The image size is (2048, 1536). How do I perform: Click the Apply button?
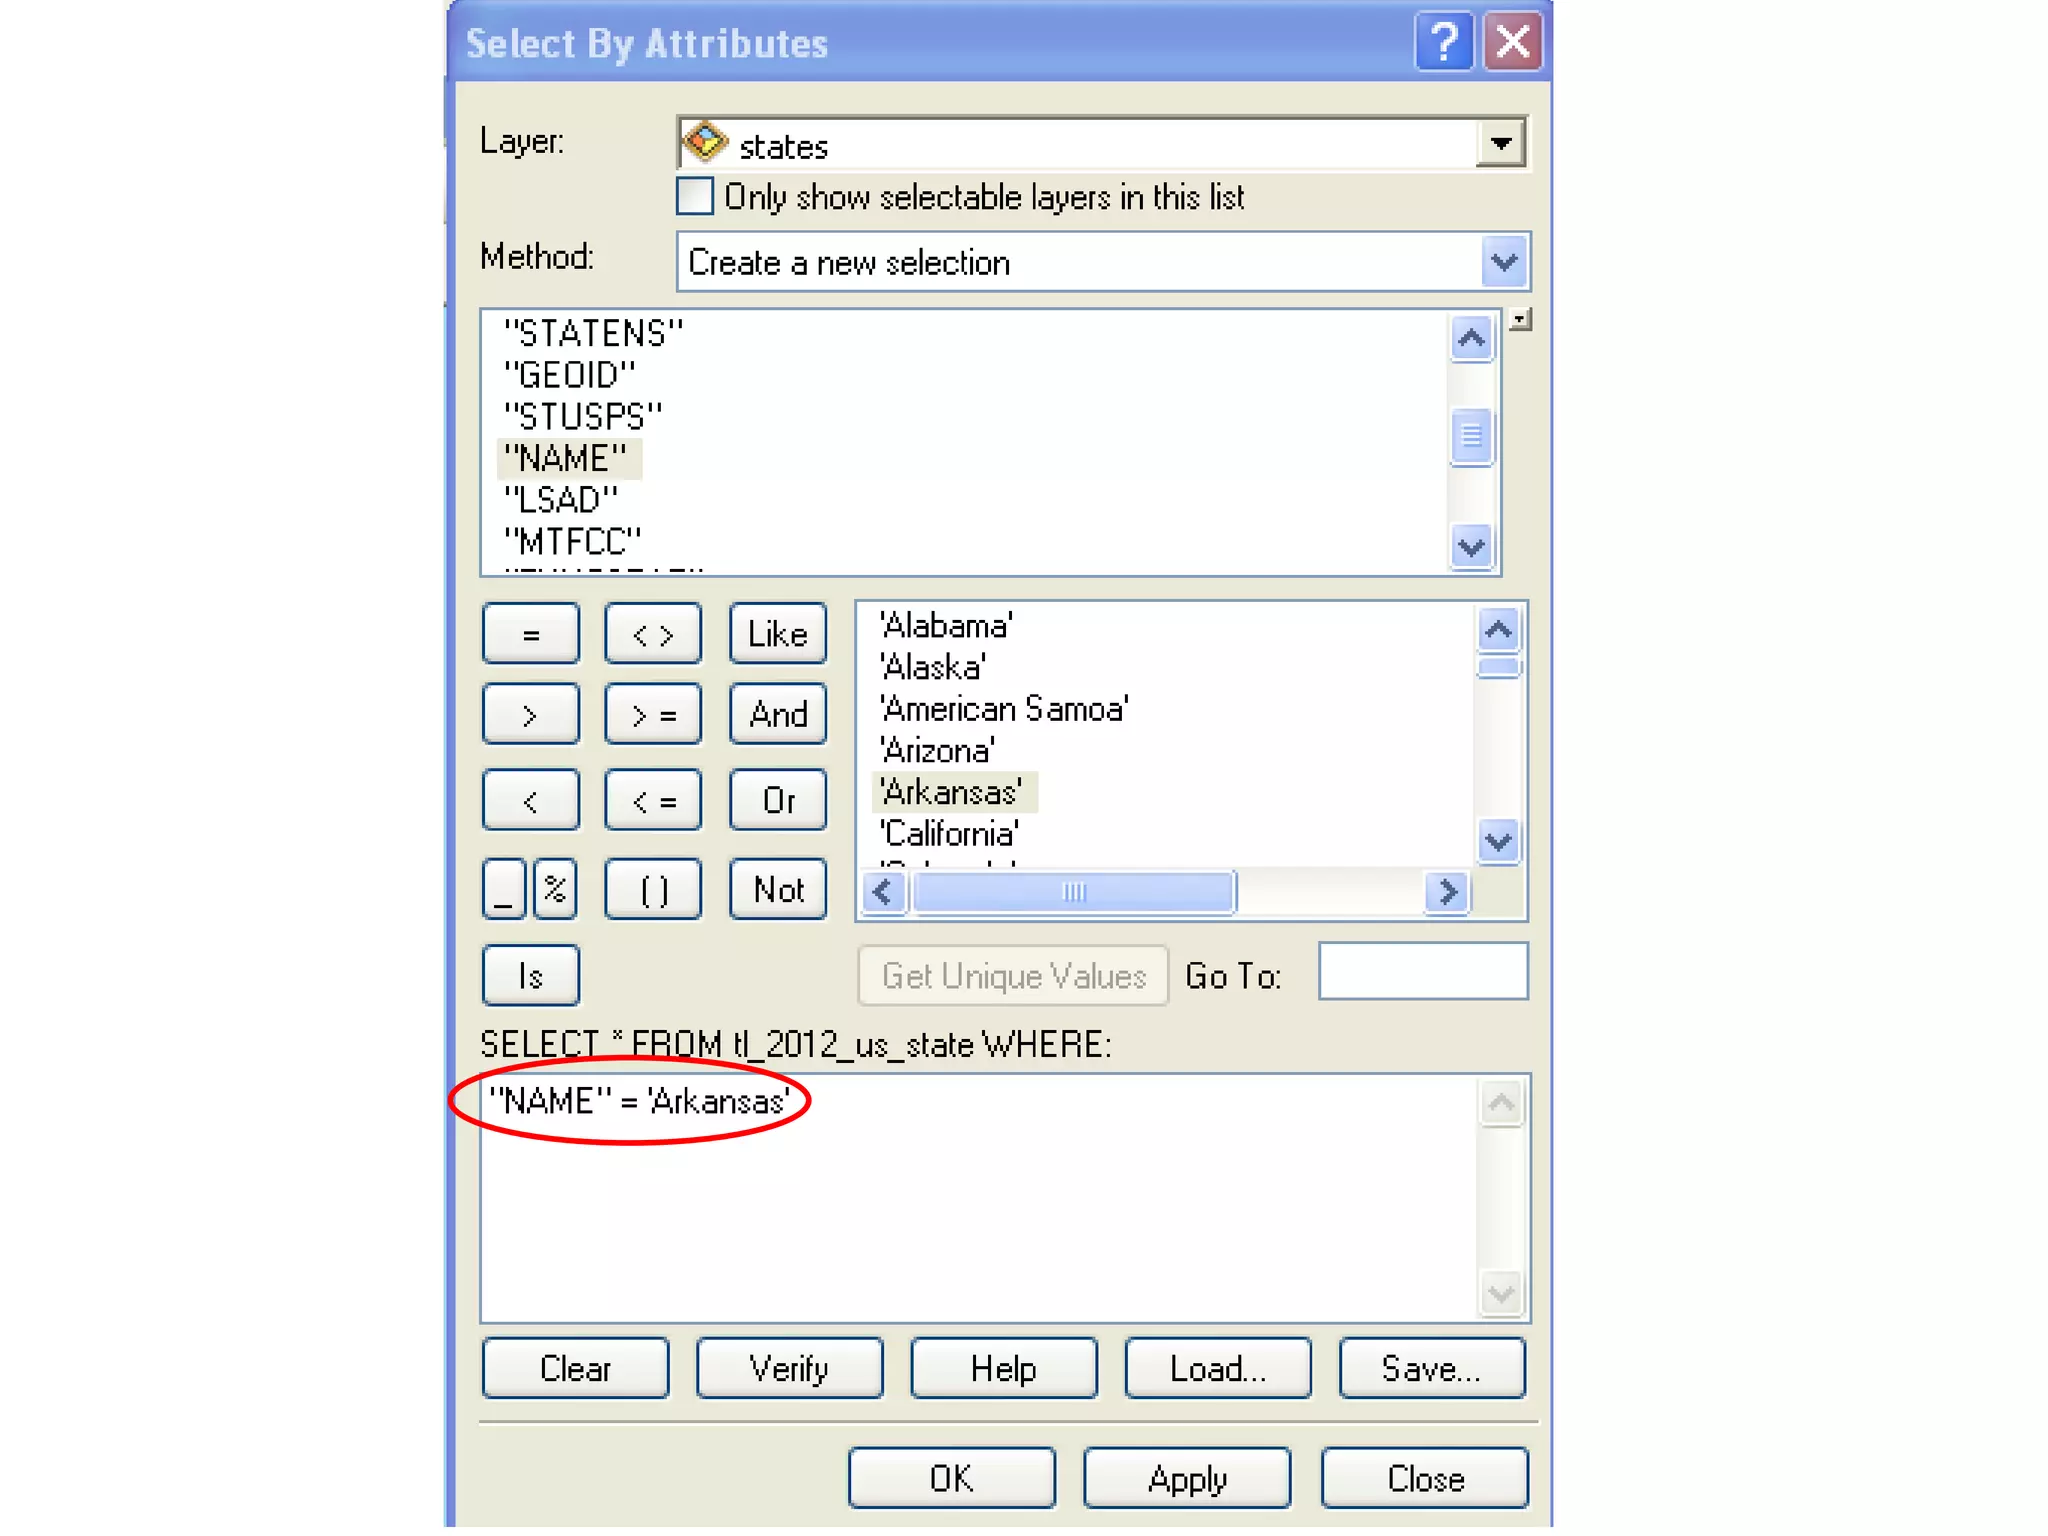(1187, 1478)
